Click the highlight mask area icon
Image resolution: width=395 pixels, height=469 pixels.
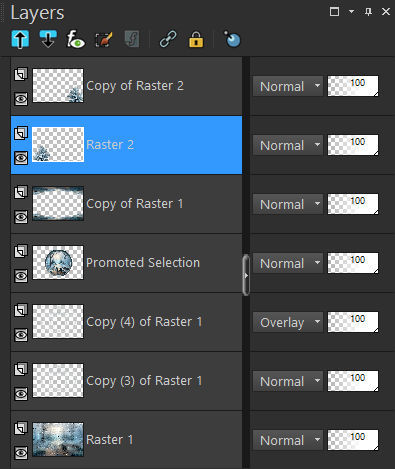(x=232, y=39)
